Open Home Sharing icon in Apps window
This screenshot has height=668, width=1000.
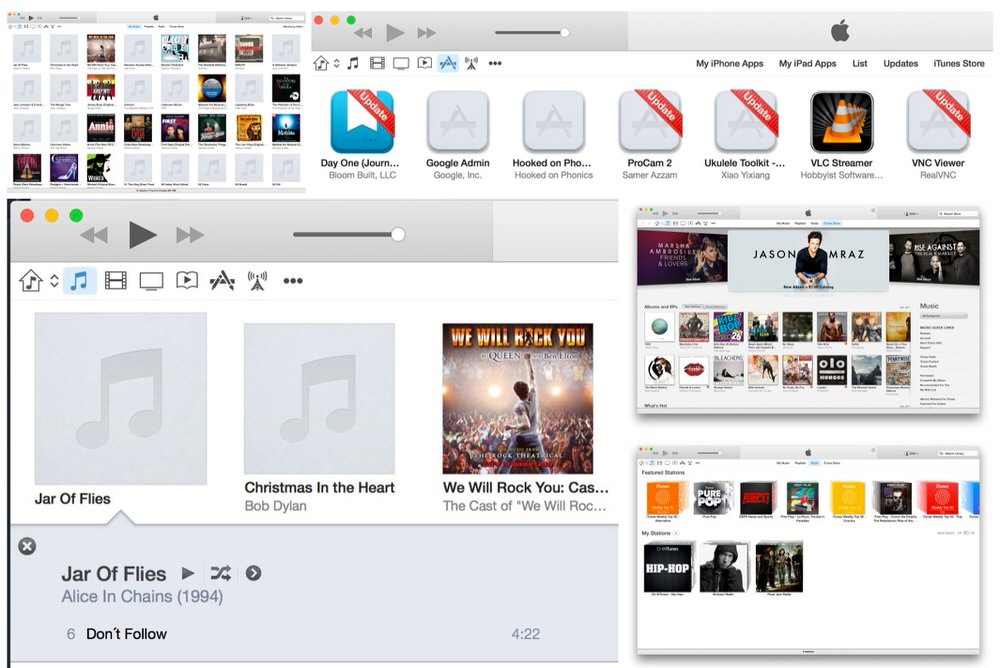coord(321,63)
